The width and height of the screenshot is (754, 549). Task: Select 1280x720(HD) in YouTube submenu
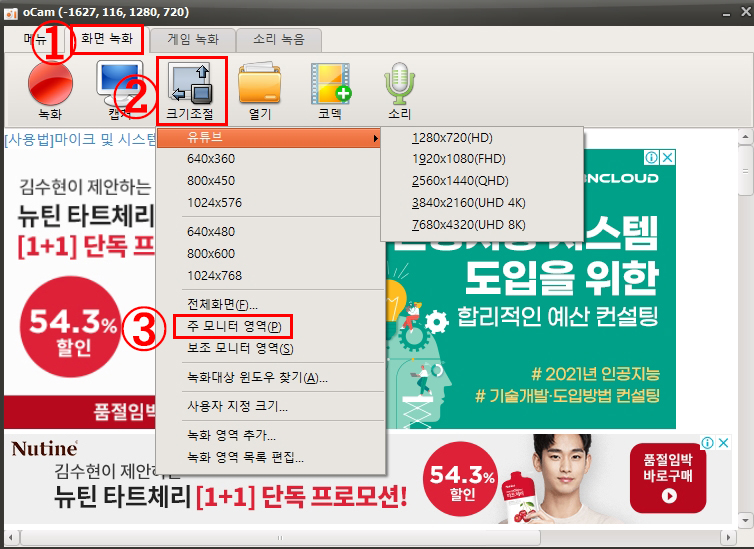pos(482,138)
